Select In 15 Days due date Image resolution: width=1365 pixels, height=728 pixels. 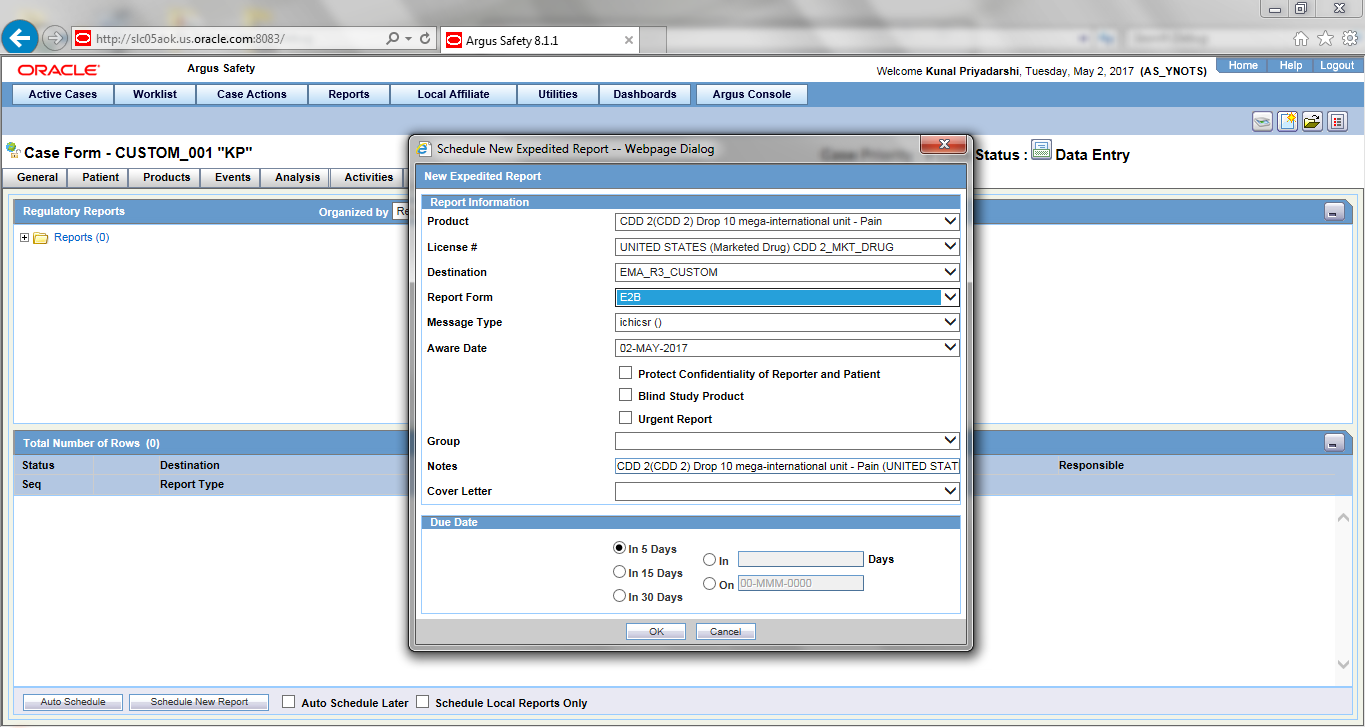coord(620,572)
